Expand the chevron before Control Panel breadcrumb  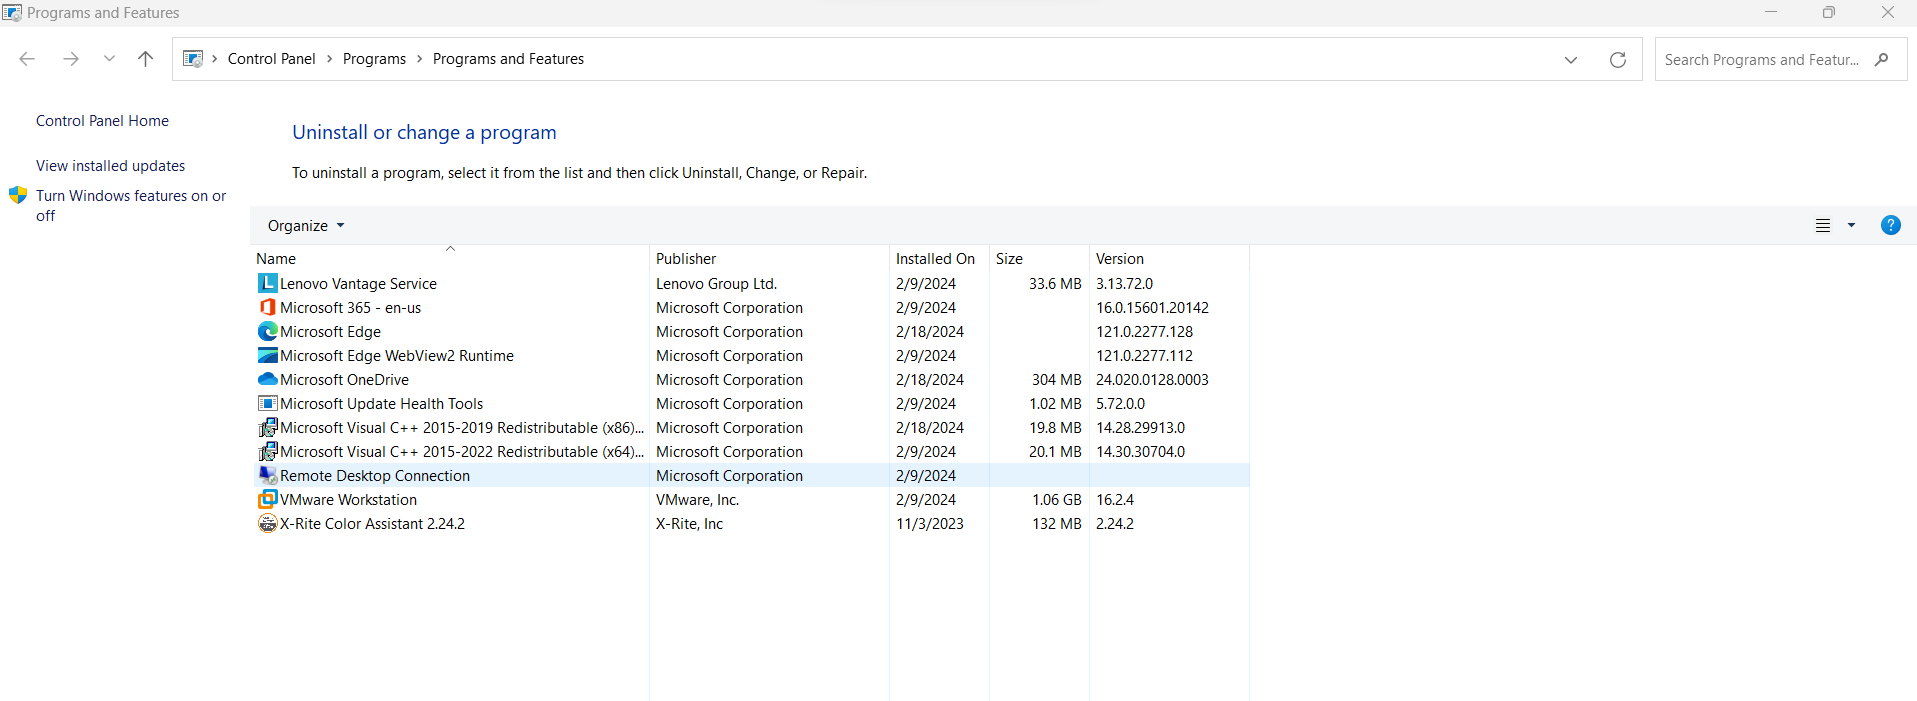click(214, 59)
